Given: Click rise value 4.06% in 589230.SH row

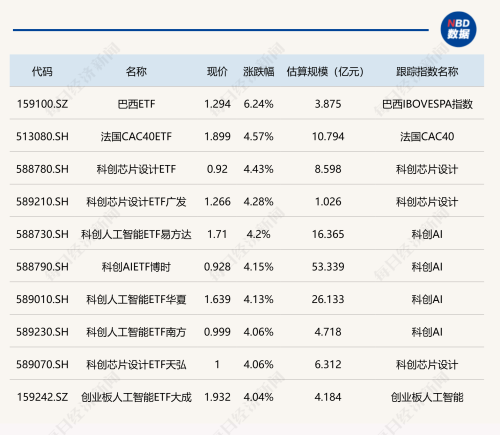Looking at the screenshot, I should click(258, 332).
